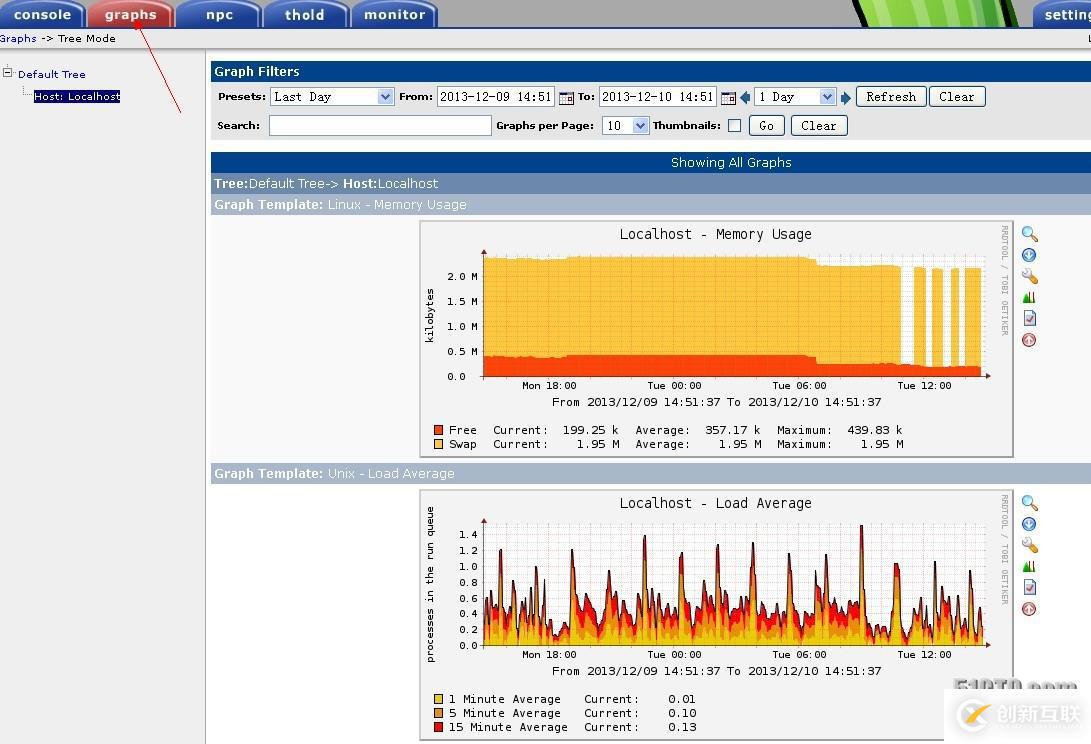The height and width of the screenshot is (744, 1091).
Task: Open the wrench icon for Memory Usage graph
Action: tap(1029, 276)
